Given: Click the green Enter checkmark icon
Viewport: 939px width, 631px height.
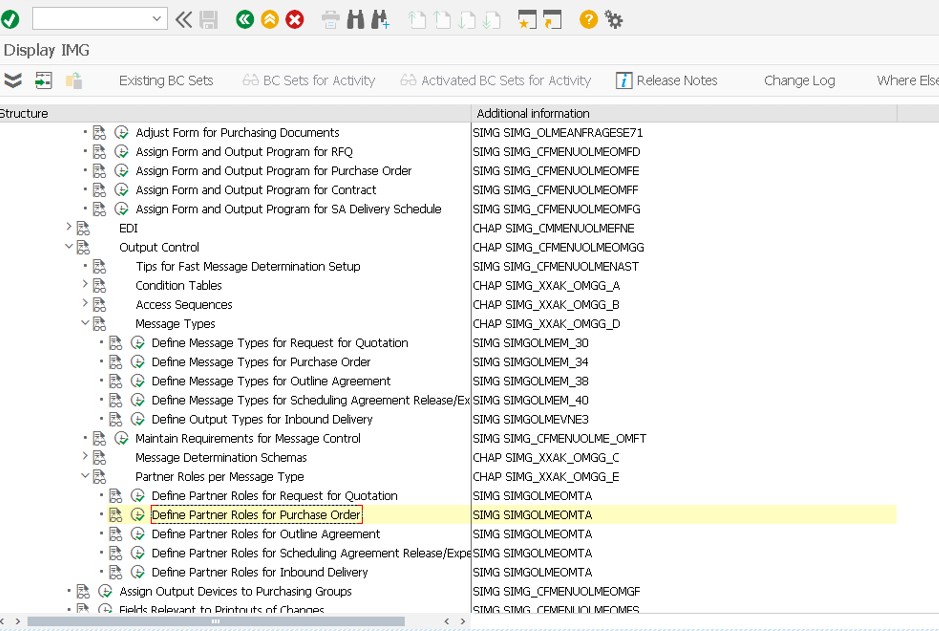Looking at the screenshot, I should tap(10, 20).
